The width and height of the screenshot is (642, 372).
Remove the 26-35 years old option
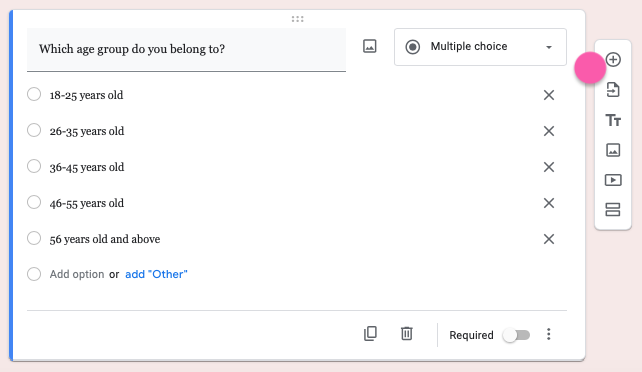[x=549, y=131]
